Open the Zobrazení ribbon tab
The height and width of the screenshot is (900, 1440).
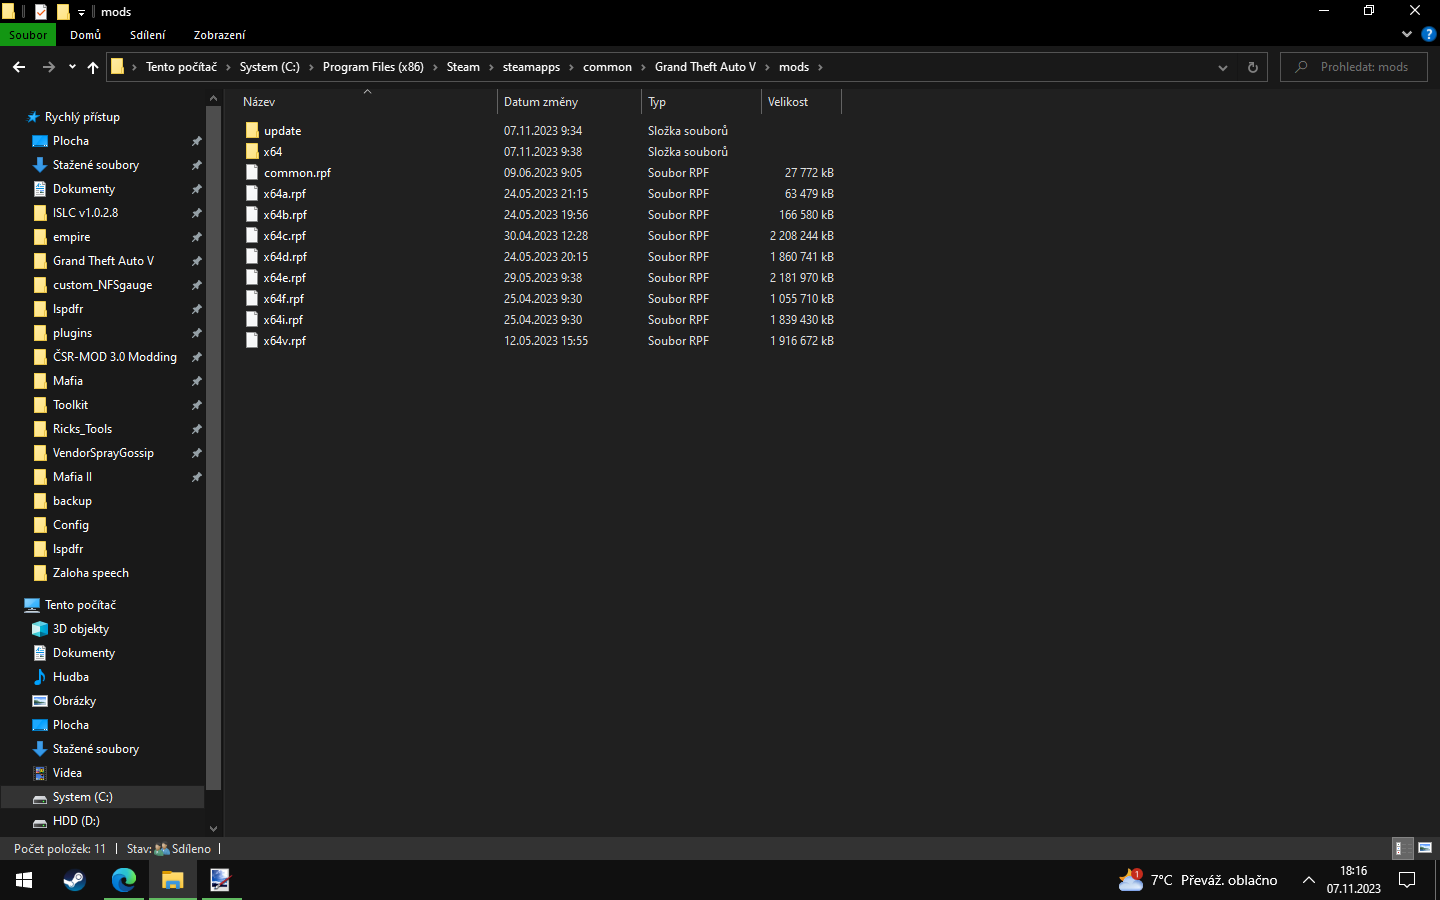[x=220, y=35]
